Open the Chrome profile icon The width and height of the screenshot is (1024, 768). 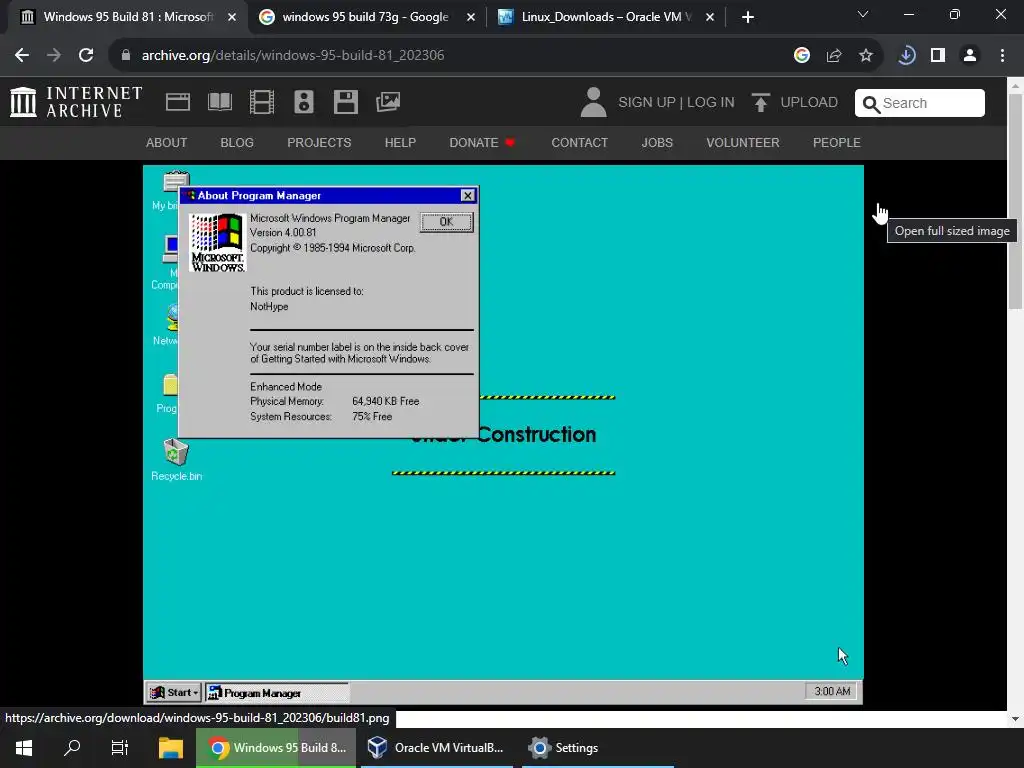click(x=970, y=56)
